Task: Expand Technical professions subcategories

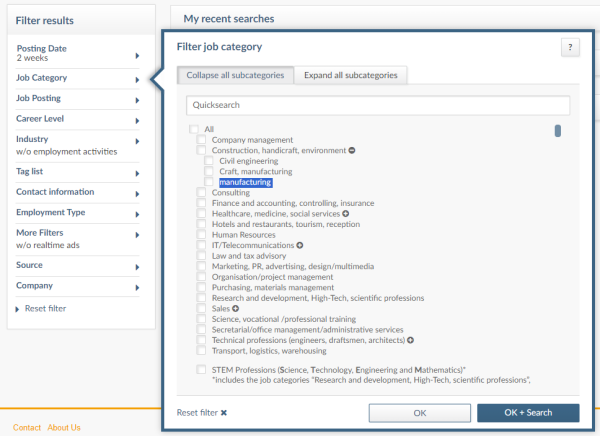Action: click(410, 340)
